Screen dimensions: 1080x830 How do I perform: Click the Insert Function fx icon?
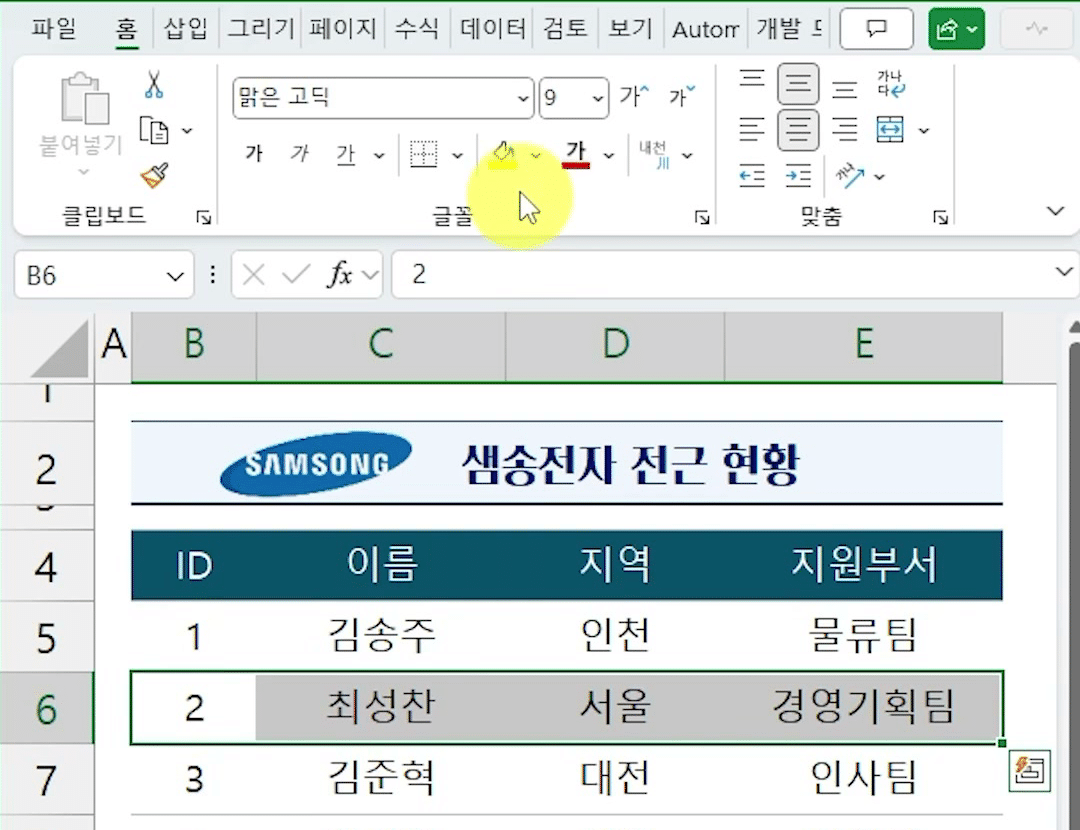pos(340,275)
